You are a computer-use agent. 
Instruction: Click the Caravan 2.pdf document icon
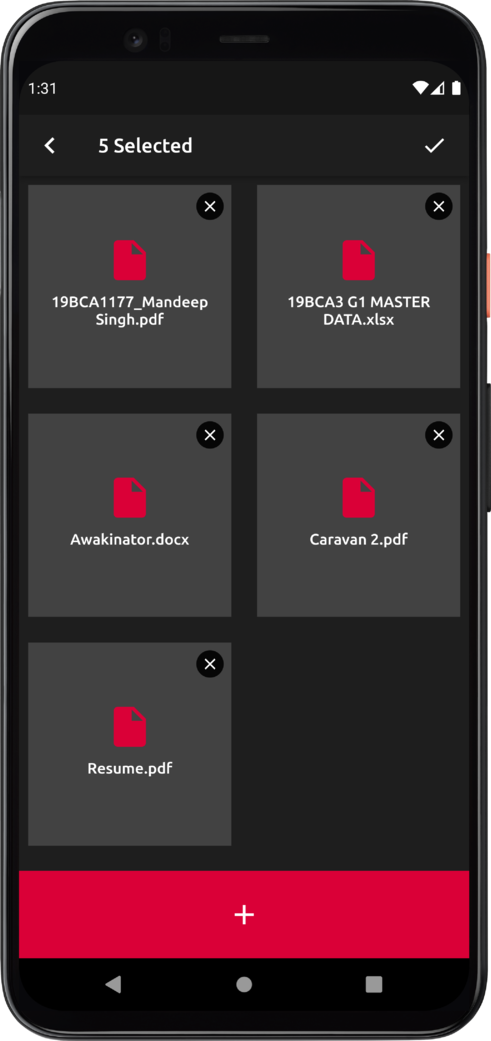point(358,498)
